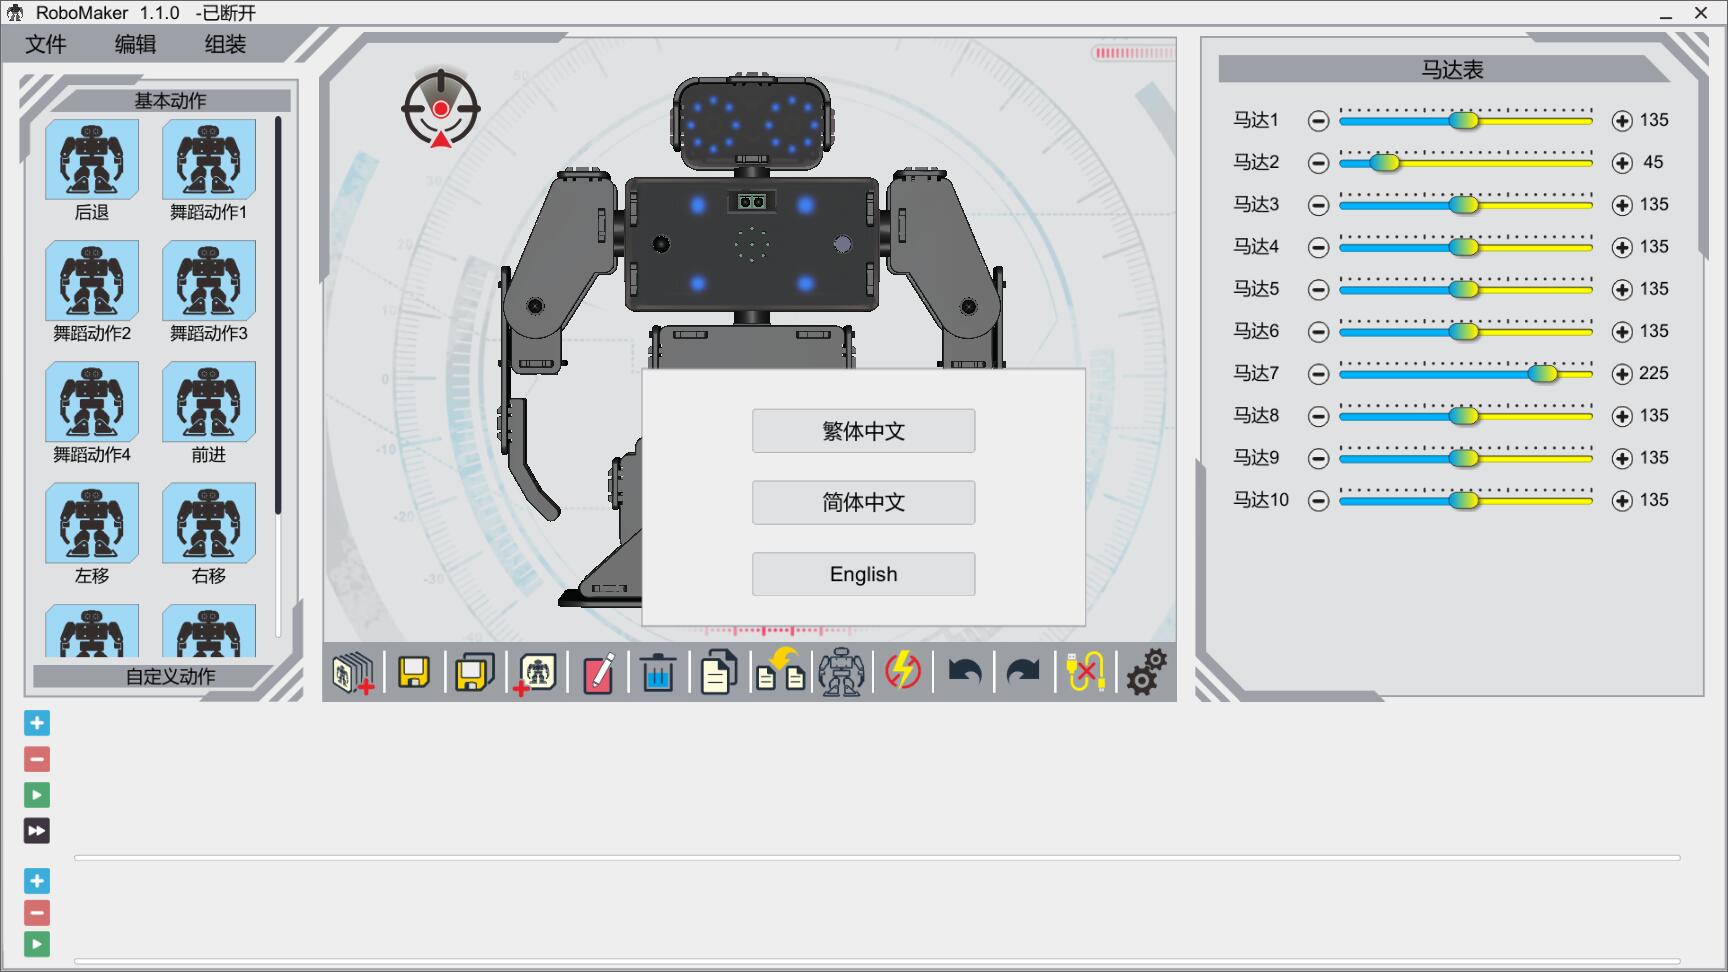Select the 后退 robot action thumbnail
Screen dimensions: 1728x972
[92, 160]
